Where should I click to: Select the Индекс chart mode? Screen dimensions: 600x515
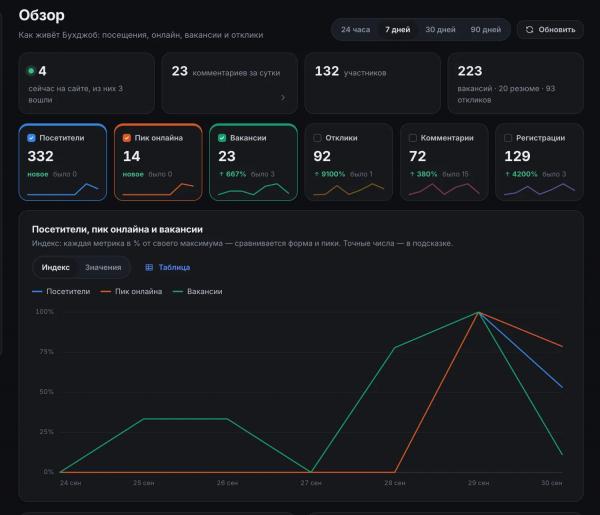coord(55,267)
